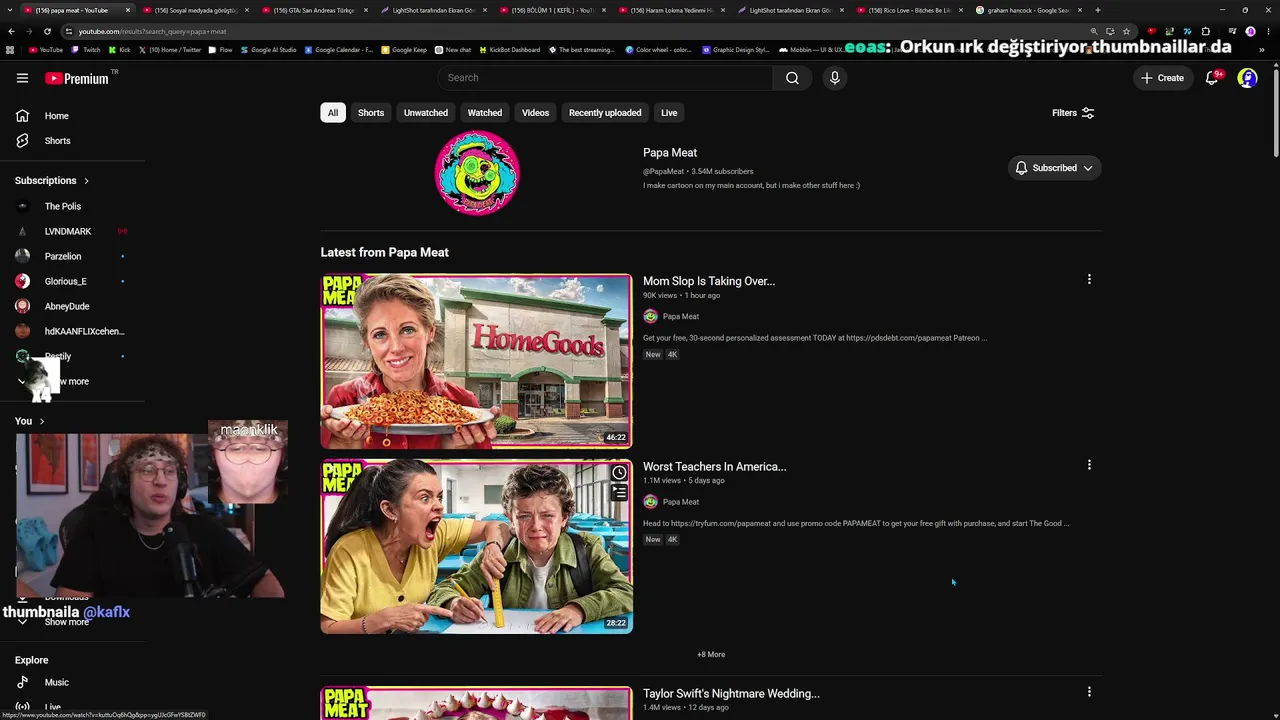1280x720 pixels.
Task: Open Google AI Studio bookmark
Action: click(269, 50)
